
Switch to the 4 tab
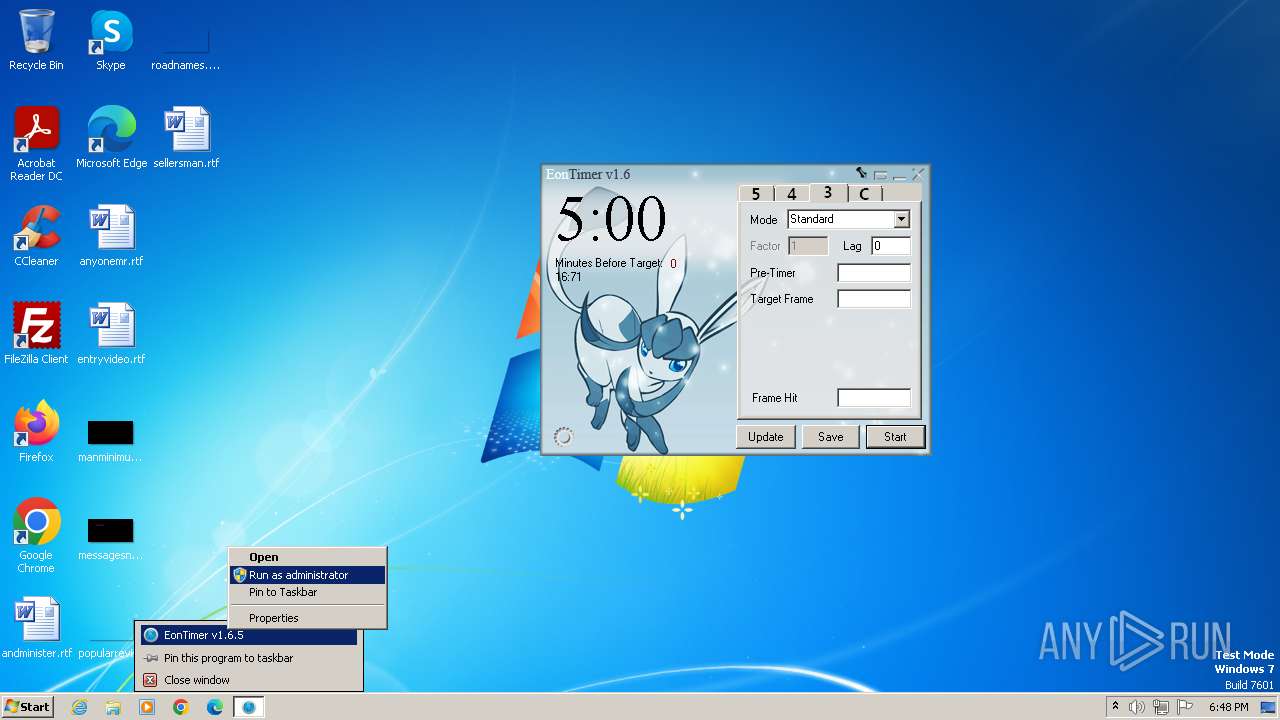coord(791,193)
